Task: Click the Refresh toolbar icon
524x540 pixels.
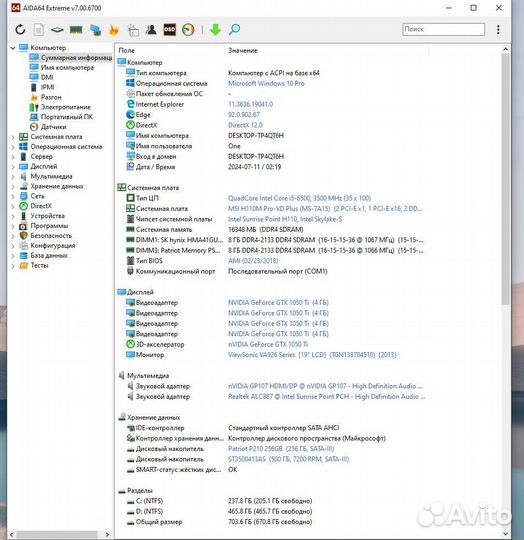Action: [x=20, y=30]
